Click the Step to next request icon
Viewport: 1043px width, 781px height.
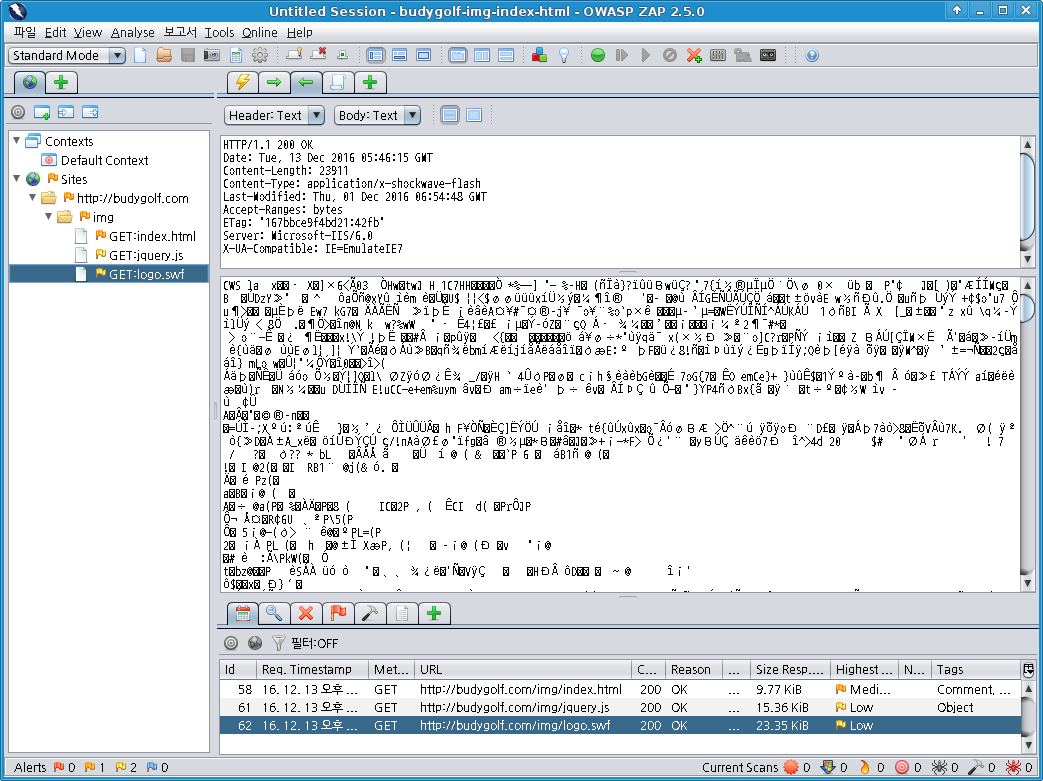tap(621, 55)
